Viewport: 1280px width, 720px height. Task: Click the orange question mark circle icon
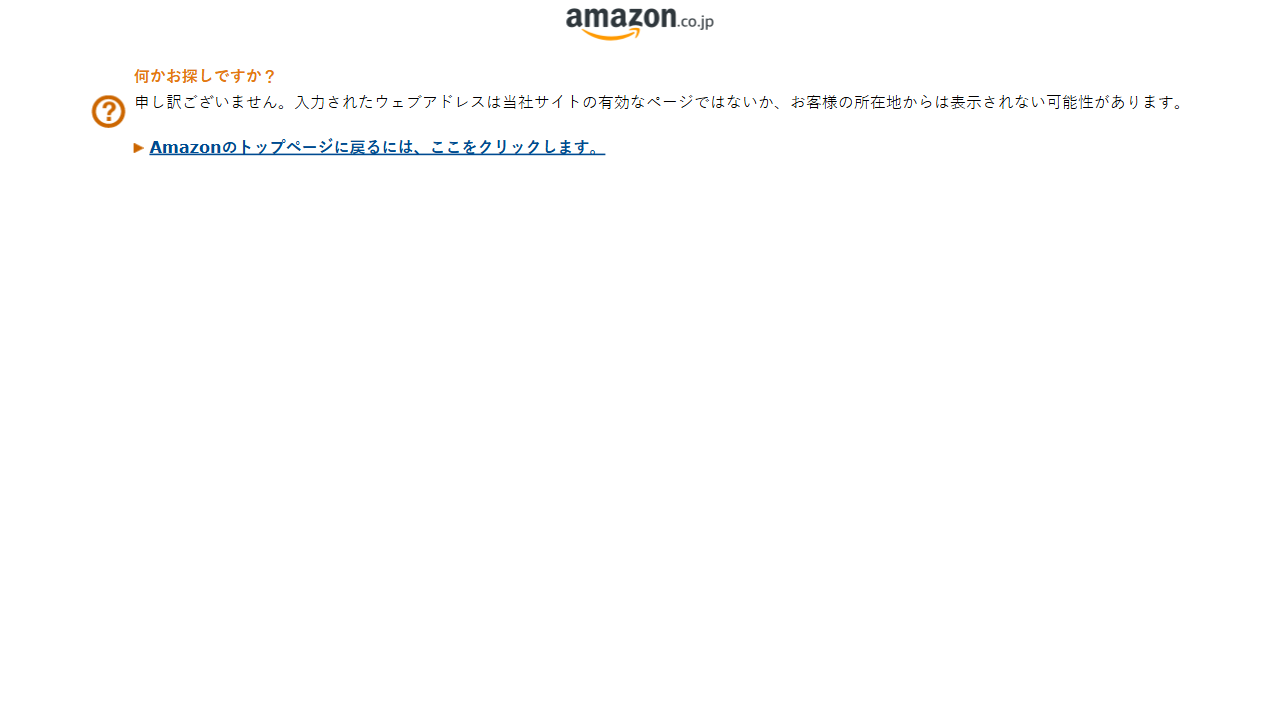tap(108, 111)
